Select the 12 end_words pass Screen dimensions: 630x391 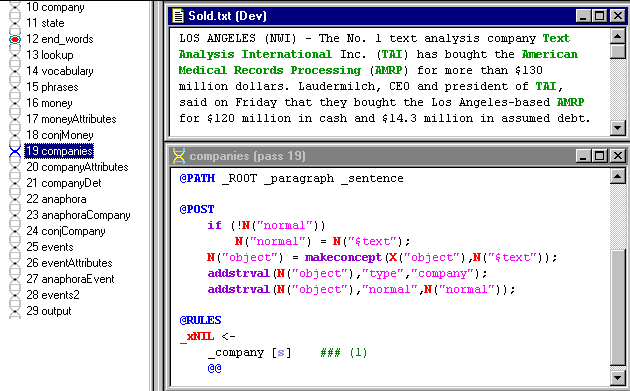pyautogui.click(x=60, y=39)
